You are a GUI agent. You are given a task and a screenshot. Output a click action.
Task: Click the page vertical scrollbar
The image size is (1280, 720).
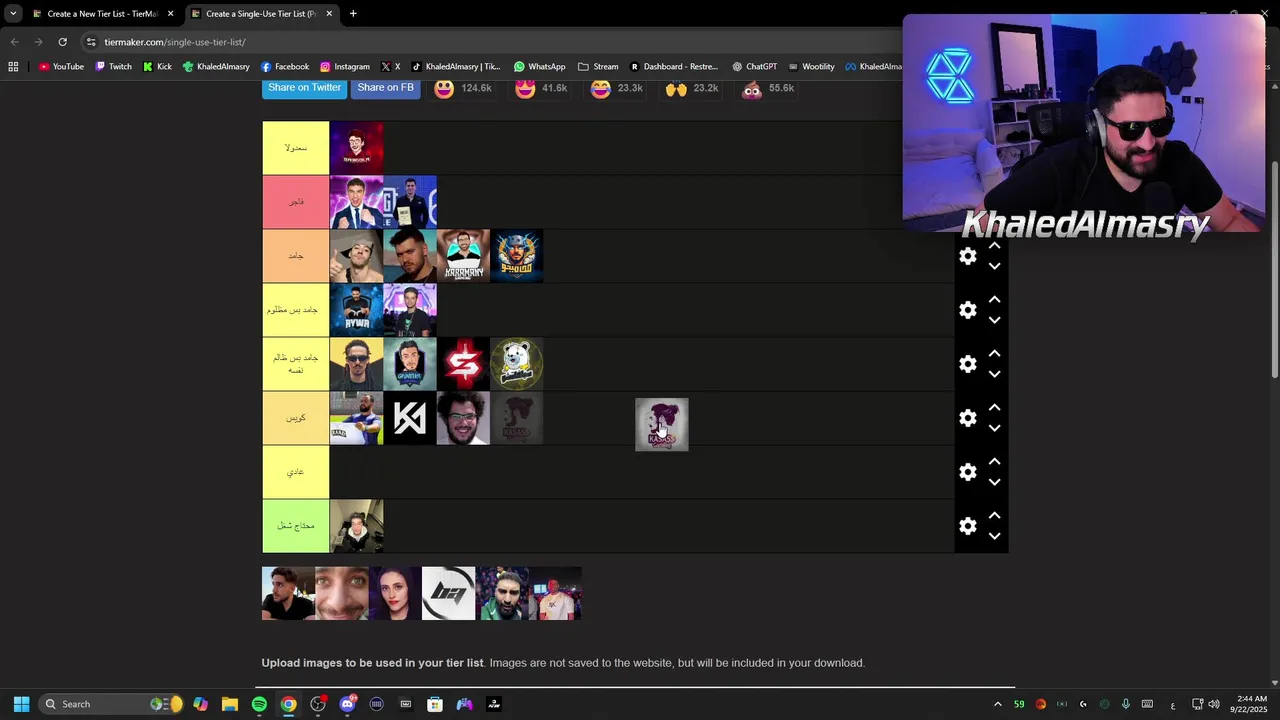1274,270
